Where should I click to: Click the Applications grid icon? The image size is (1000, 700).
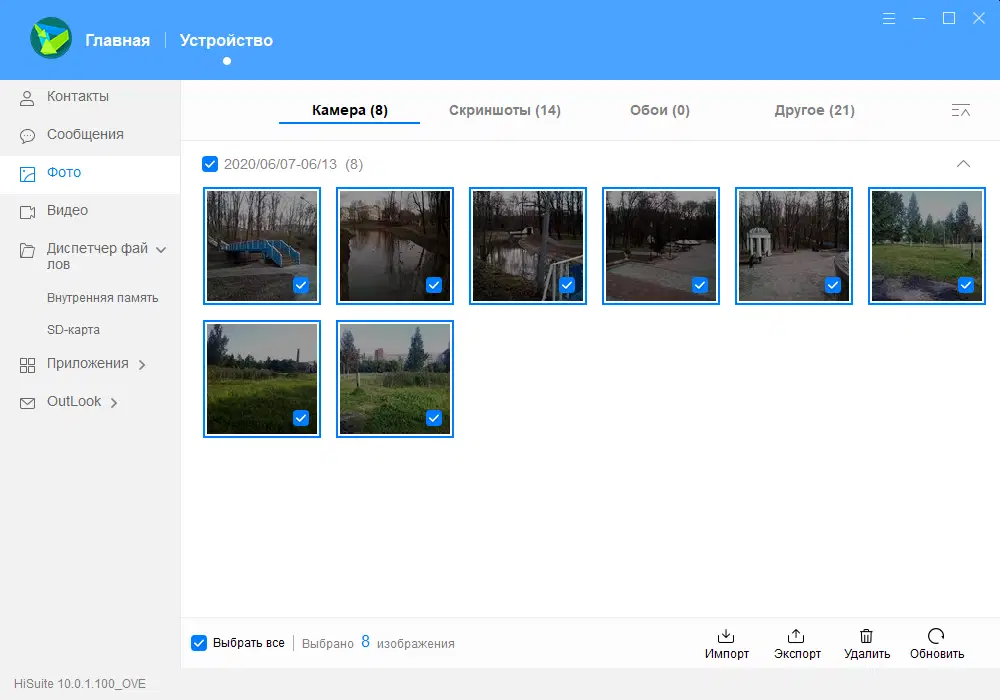tap(27, 365)
